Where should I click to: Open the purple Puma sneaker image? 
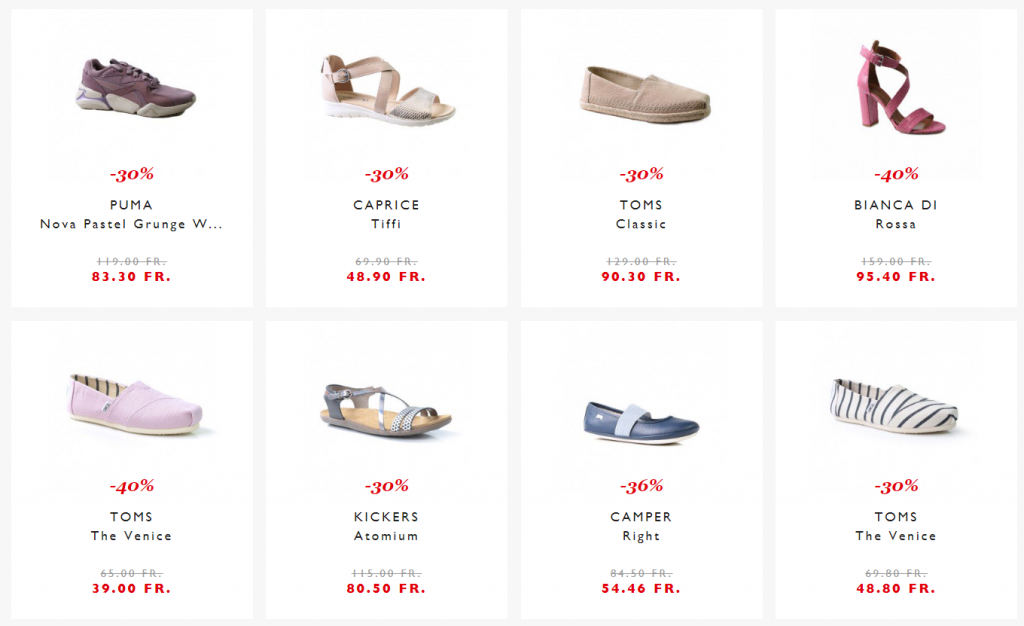(x=135, y=87)
